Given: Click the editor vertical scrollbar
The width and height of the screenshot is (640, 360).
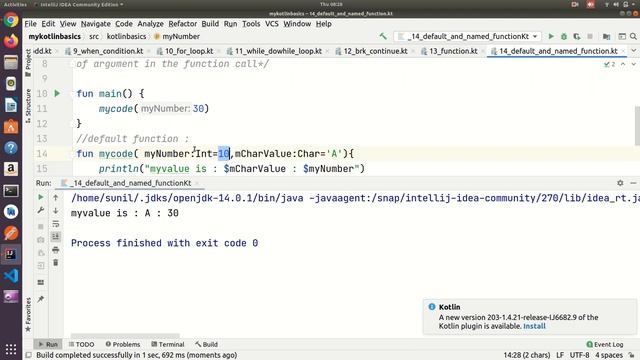Looking at the screenshot, I should [x=637, y=125].
